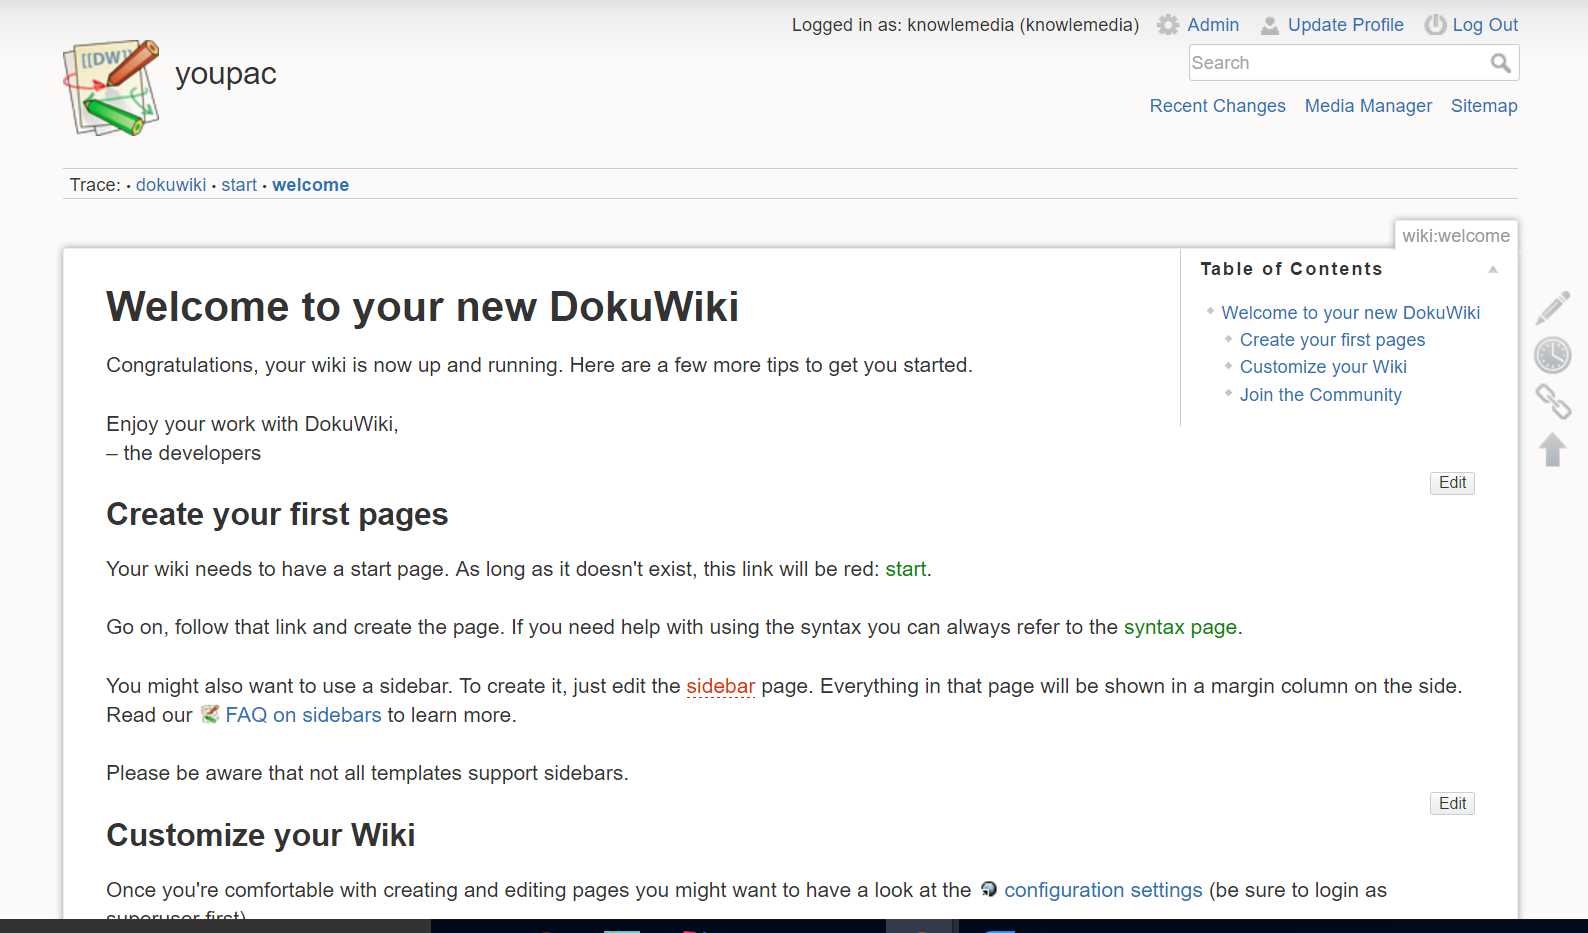Click the Back to top arrow icon
Screen dimensions: 1588x933
[x=1553, y=450]
